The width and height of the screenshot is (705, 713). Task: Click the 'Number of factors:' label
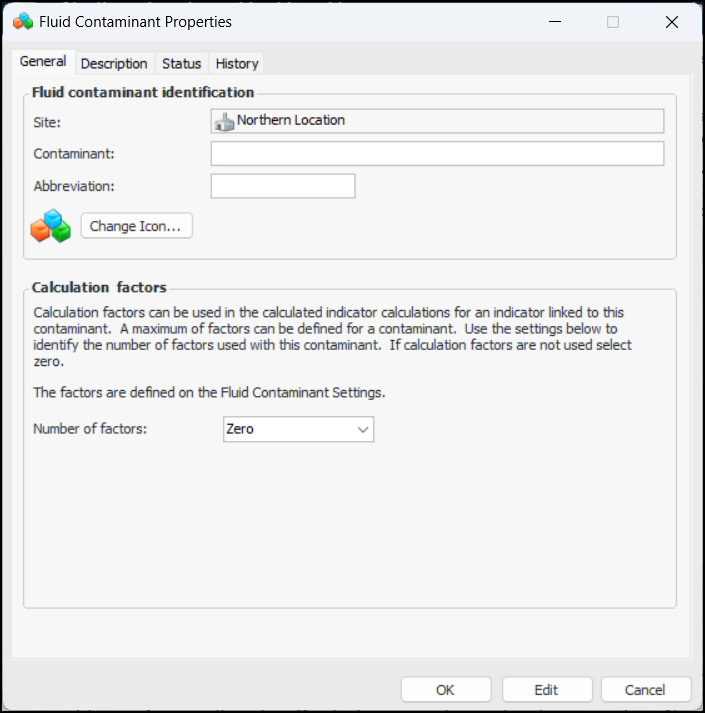(x=90, y=429)
